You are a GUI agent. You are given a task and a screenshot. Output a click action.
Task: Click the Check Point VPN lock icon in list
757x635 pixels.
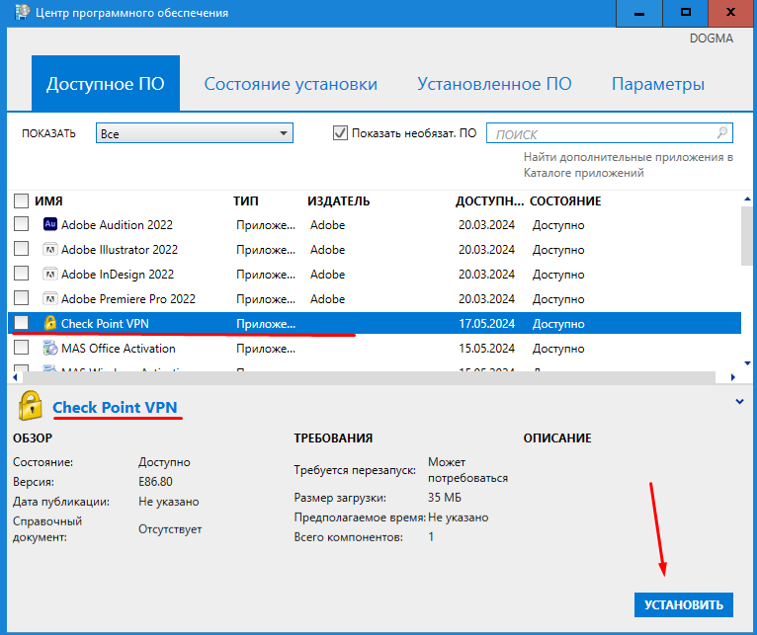pyautogui.click(x=51, y=324)
